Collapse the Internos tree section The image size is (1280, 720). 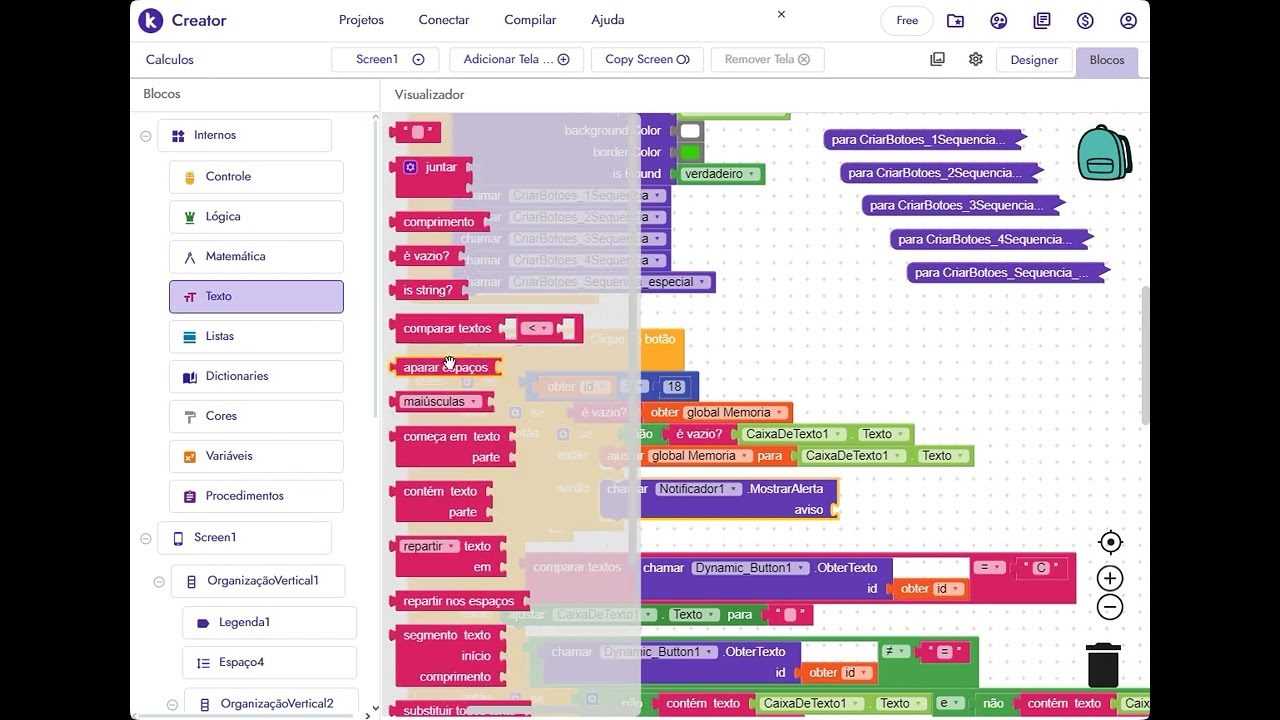coord(146,136)
